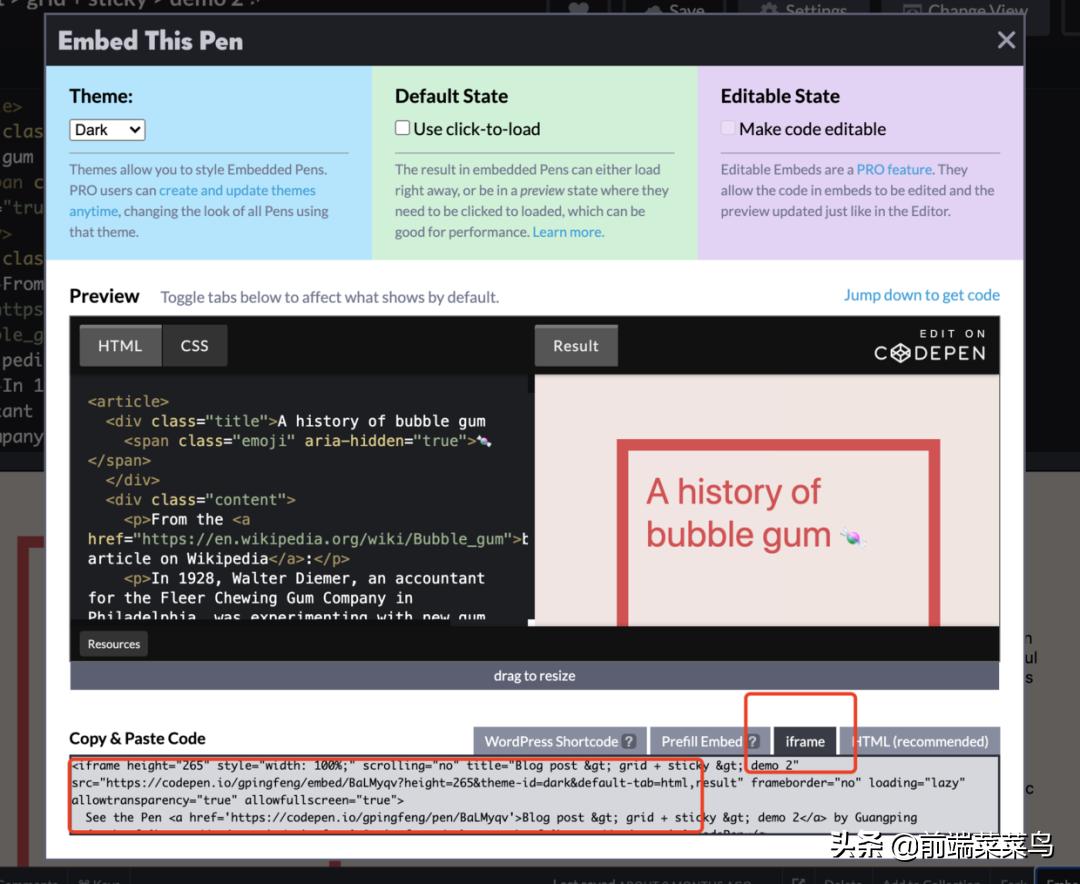Select the HTML (recommended) code tab
This screenshot has width=1080, height=884.
click(x=920, y=741)
